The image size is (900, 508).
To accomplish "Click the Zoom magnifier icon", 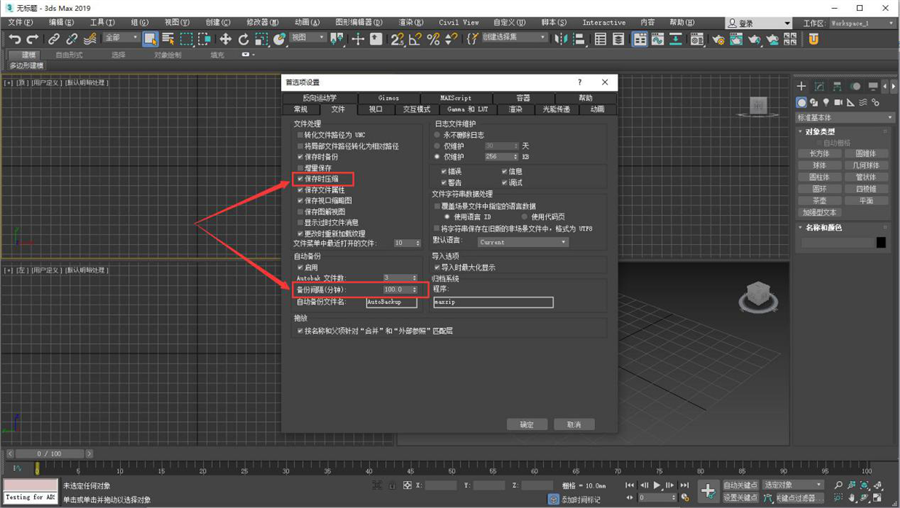I will 839,485.
